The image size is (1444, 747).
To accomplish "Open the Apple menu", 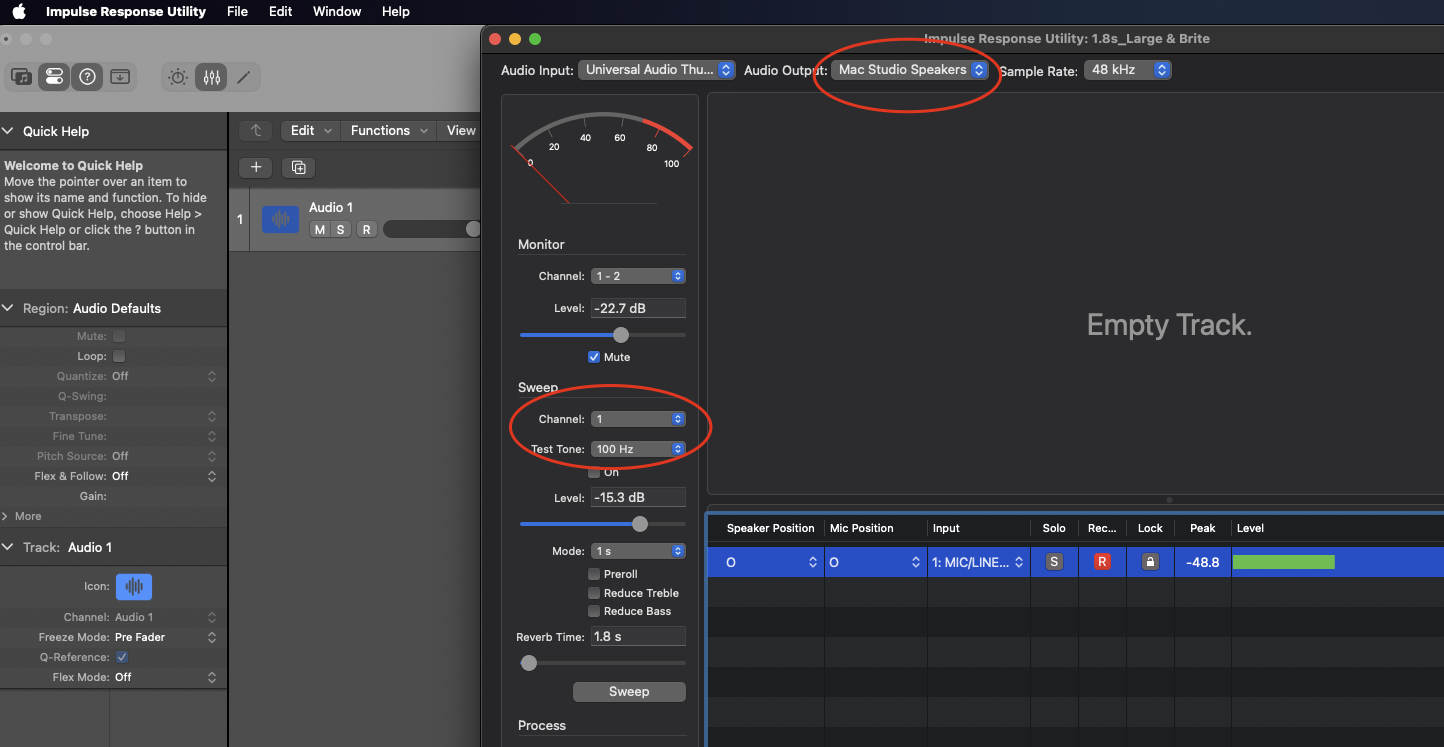I will coord(19,12).
